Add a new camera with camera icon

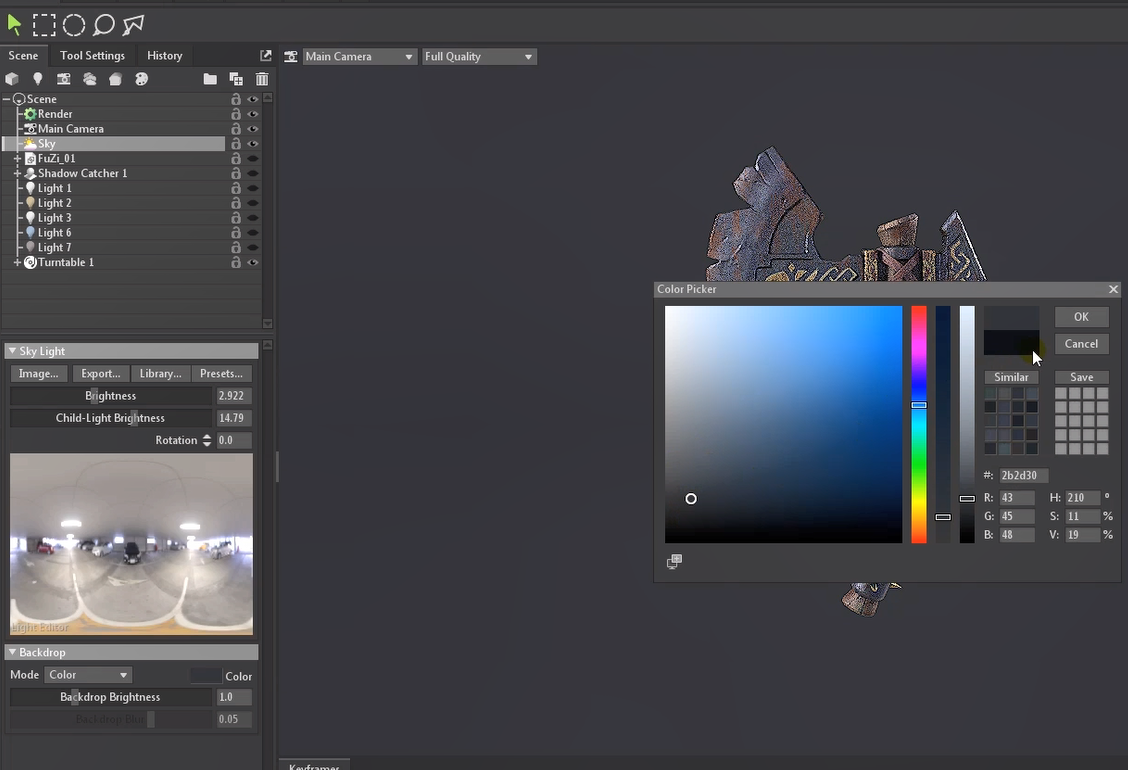pos(64,79)
